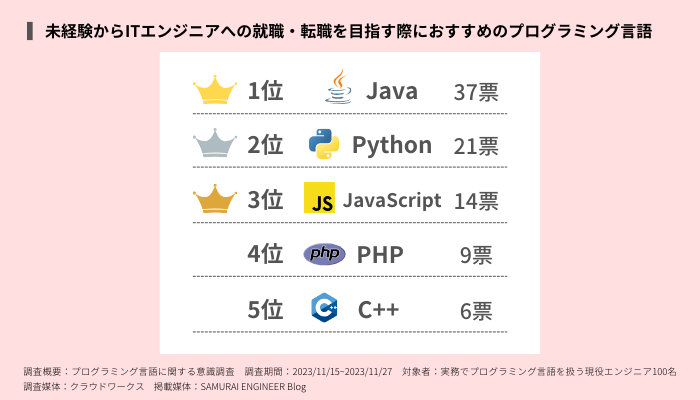Click the 14票 vote count
Viewport: 700px width, 400px height.
(x=475, y=200)
